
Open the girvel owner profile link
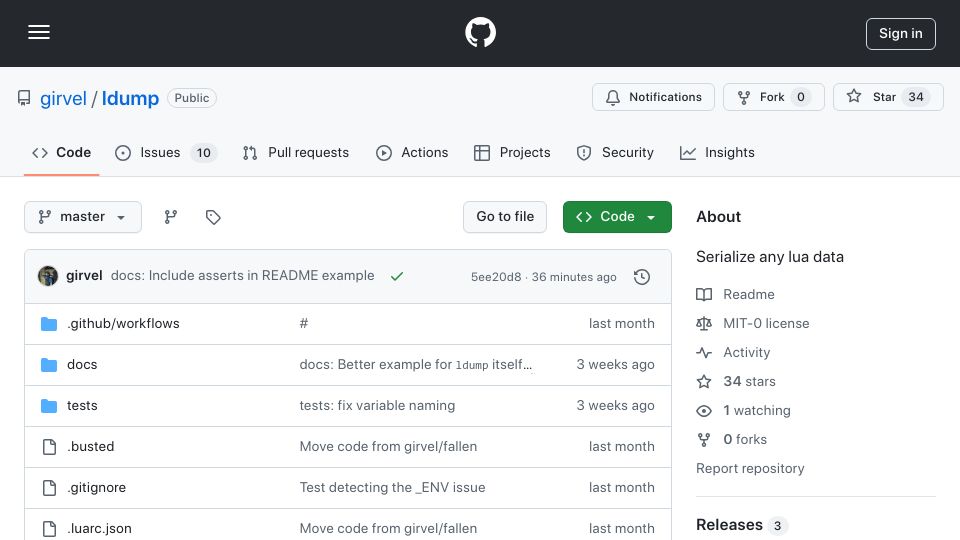pos(63,99)
